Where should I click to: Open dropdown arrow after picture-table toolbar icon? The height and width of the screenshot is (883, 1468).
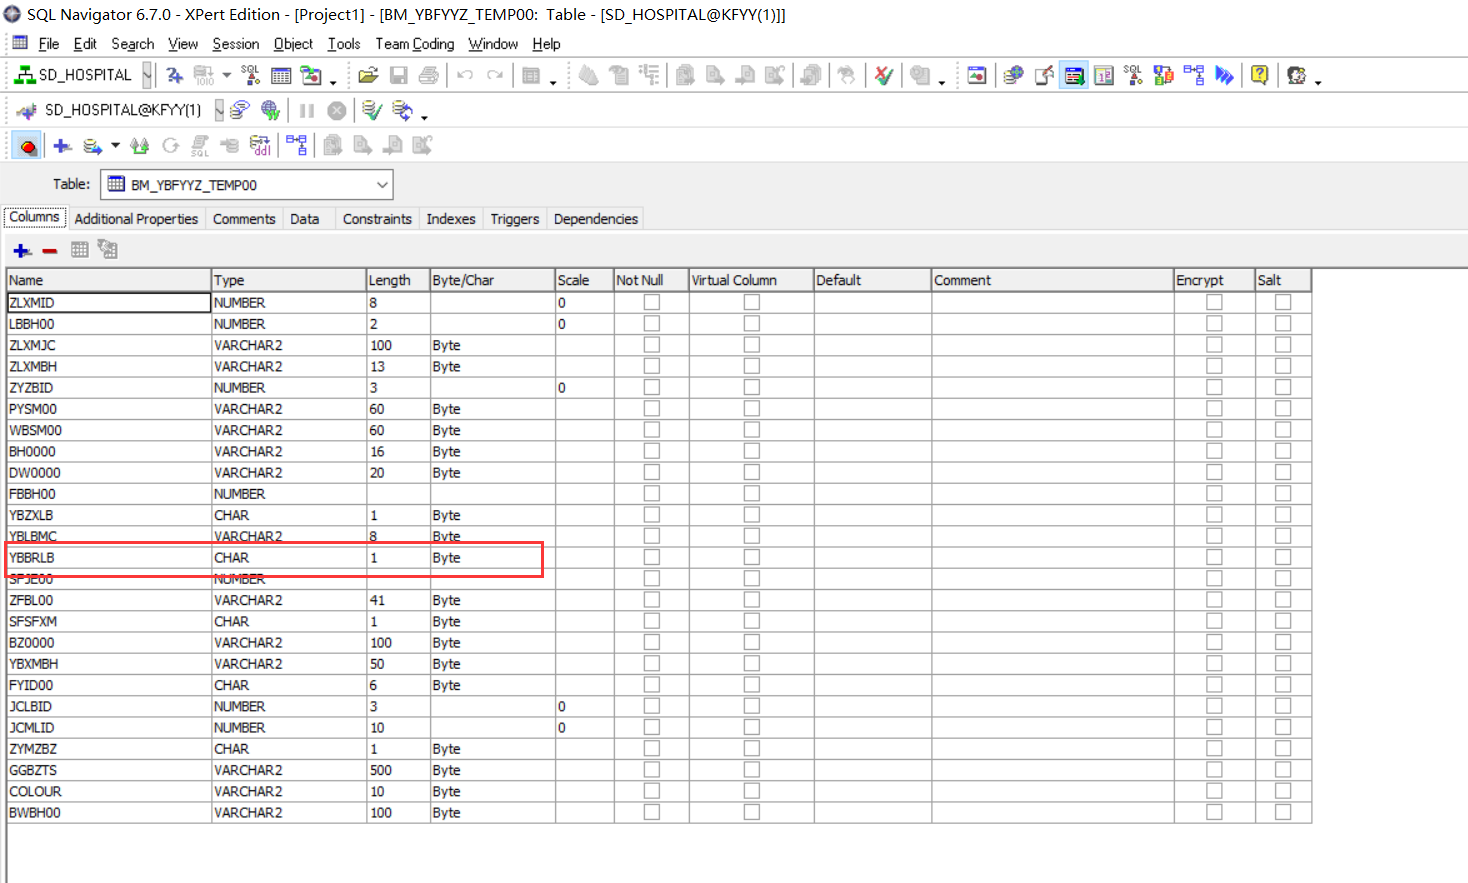(x=333, y=82)
